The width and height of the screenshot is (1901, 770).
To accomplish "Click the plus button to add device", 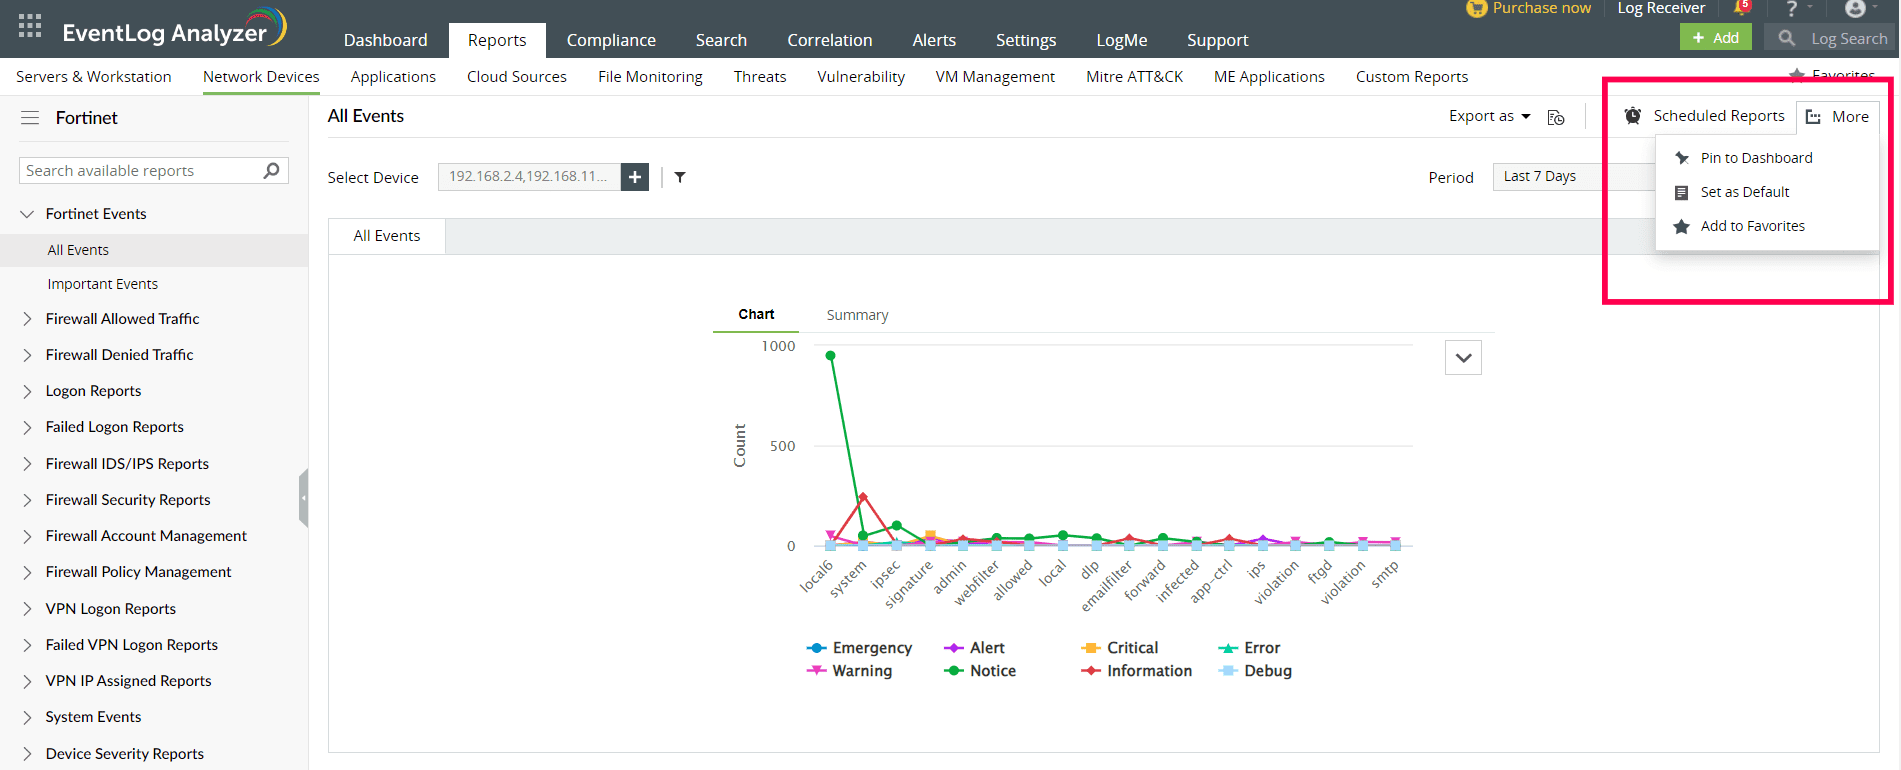I will pyautogui.click(x=635, y=177).
